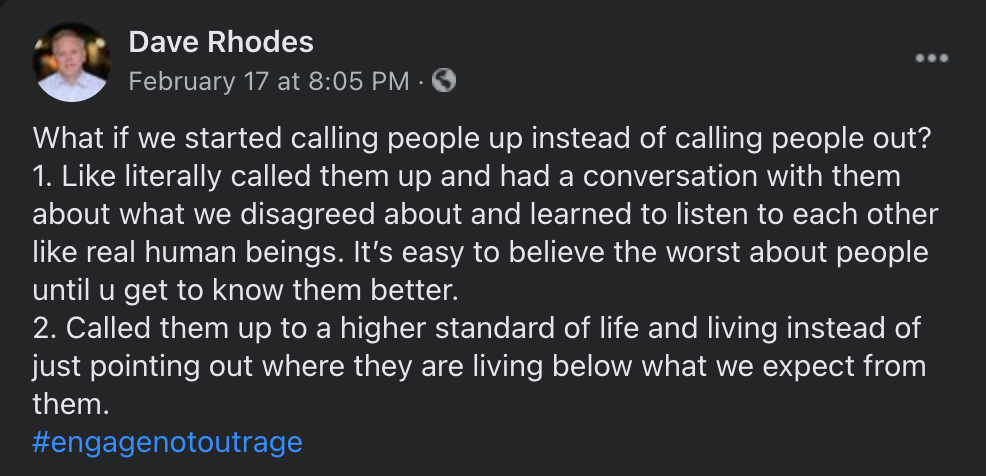Click the line starting "just pointing out where"
This screenshot has height=476, width=986.
(479, 366)
